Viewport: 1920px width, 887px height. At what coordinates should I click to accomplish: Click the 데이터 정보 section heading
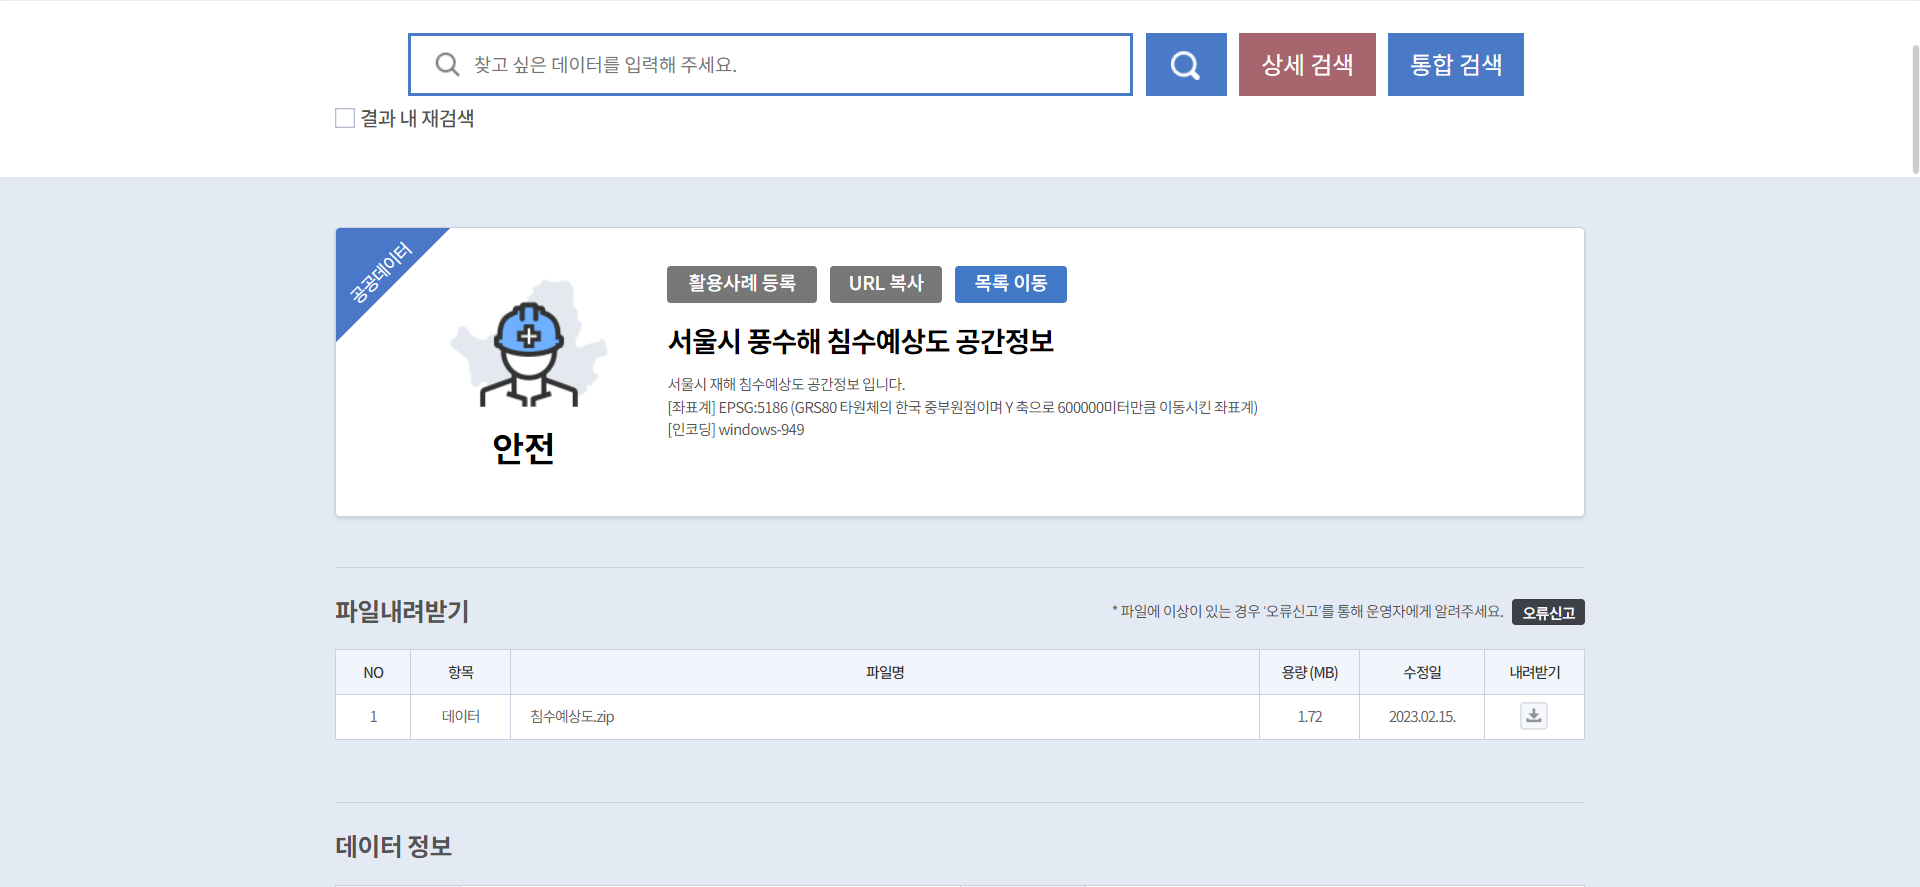tap(394, 846)
